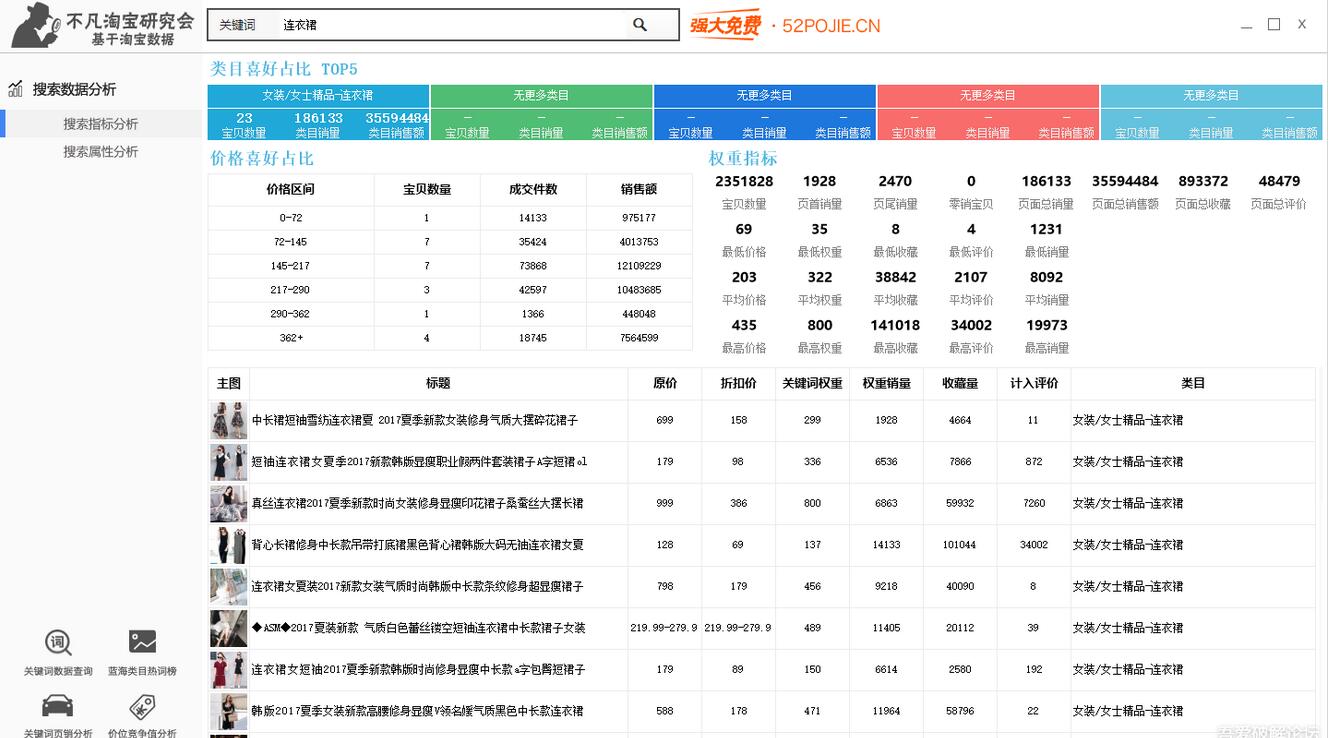Sort by the 折扣价 column header
The width and height of the screenshot is (1330, 738).
pos(738,383)
